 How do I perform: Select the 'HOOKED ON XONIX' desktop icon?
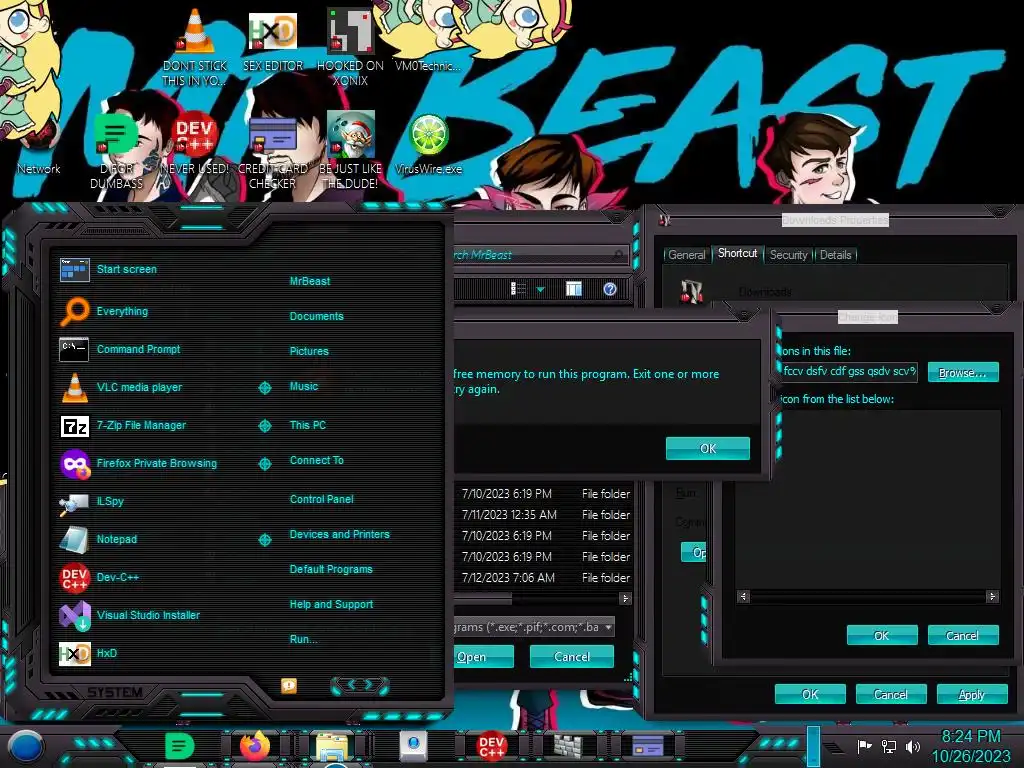click(x=350, y=49)
